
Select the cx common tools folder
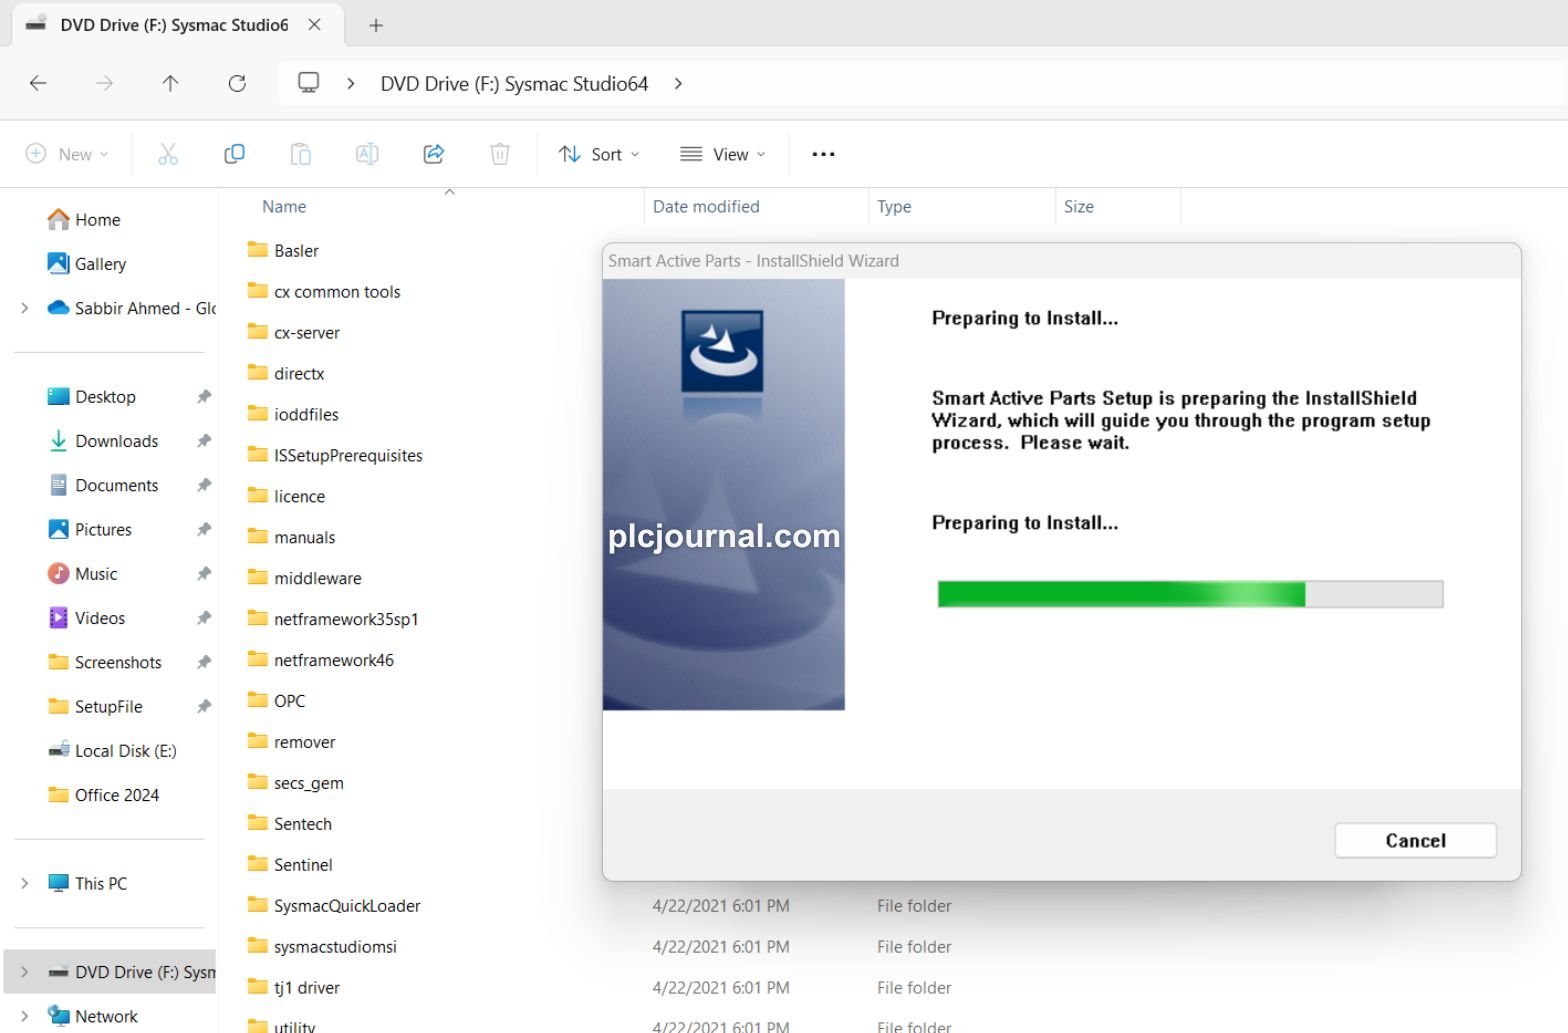pos(324,291)
